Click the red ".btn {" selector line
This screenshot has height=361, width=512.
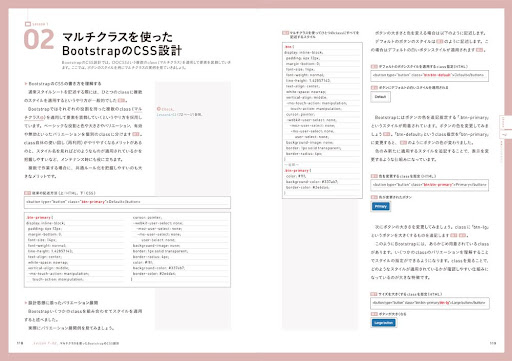290,47
